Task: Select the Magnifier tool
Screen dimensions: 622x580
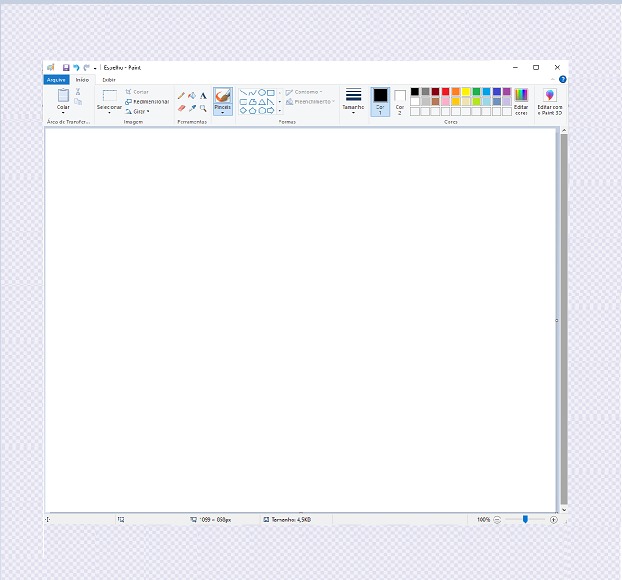Action: 203,108
